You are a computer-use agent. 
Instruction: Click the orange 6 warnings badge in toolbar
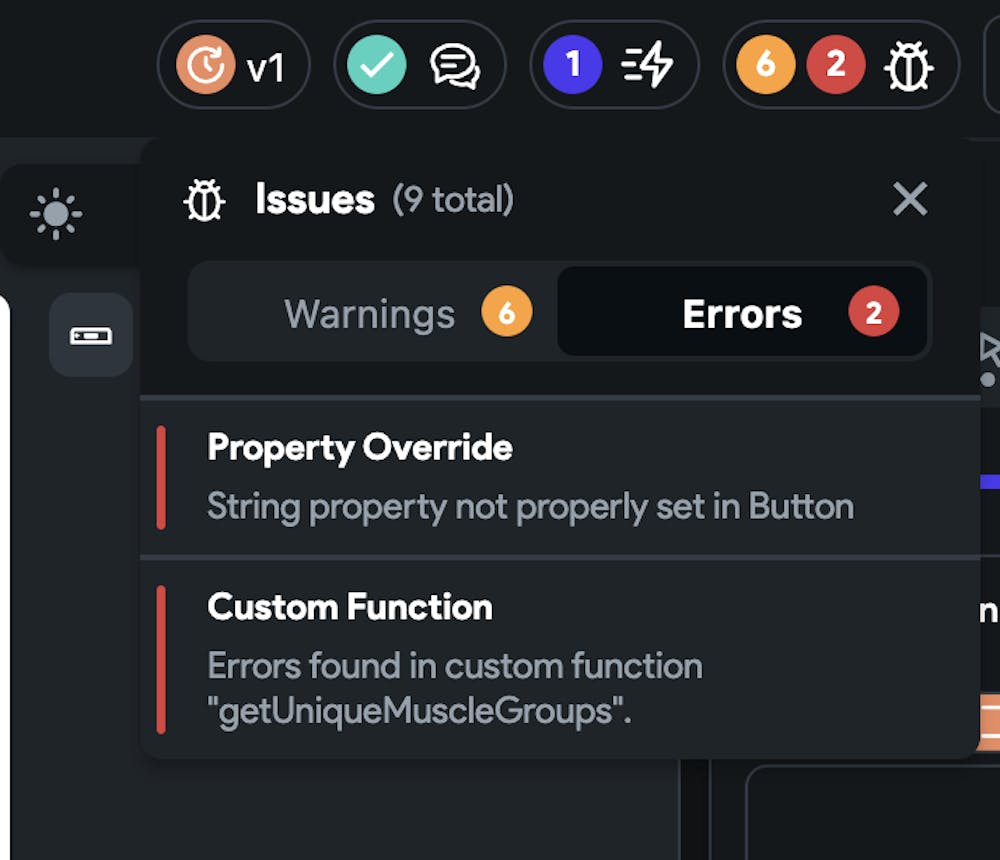(765, 66)
